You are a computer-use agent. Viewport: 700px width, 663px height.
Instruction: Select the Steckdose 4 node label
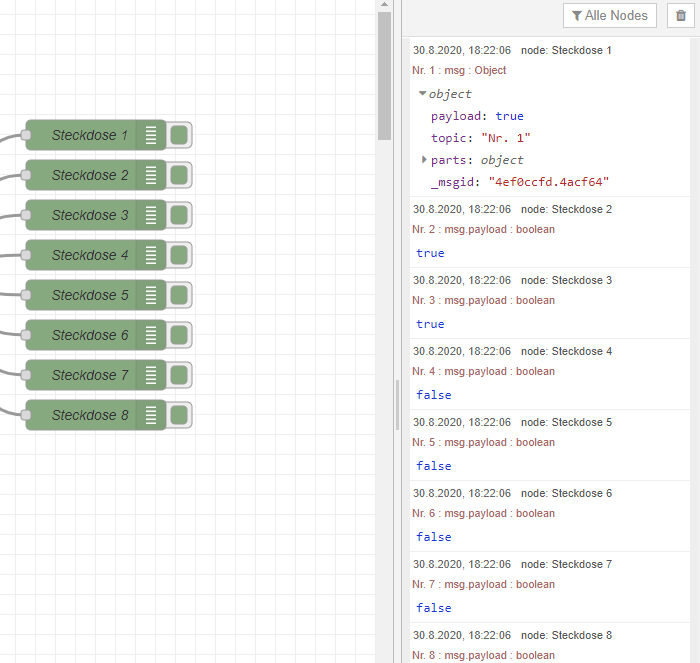point(90,255)
